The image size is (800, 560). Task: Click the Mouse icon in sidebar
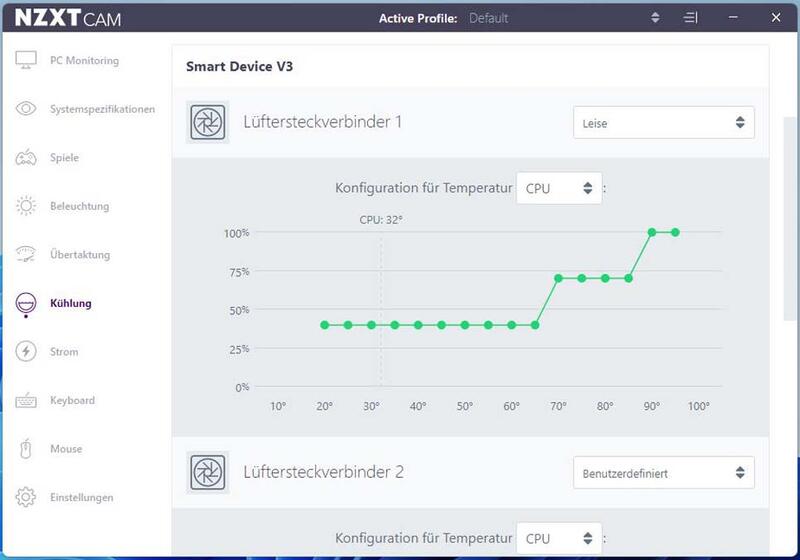26,449
